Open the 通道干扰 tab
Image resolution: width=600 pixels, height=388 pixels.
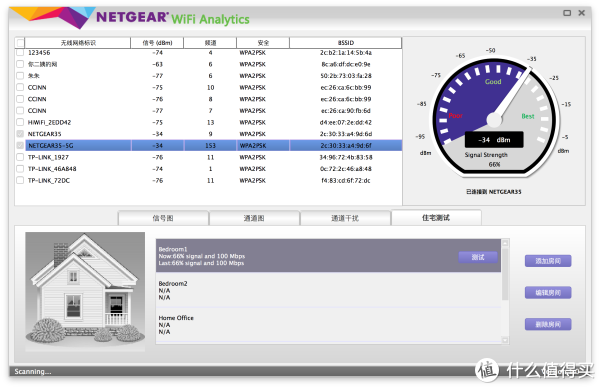(345, 218)
